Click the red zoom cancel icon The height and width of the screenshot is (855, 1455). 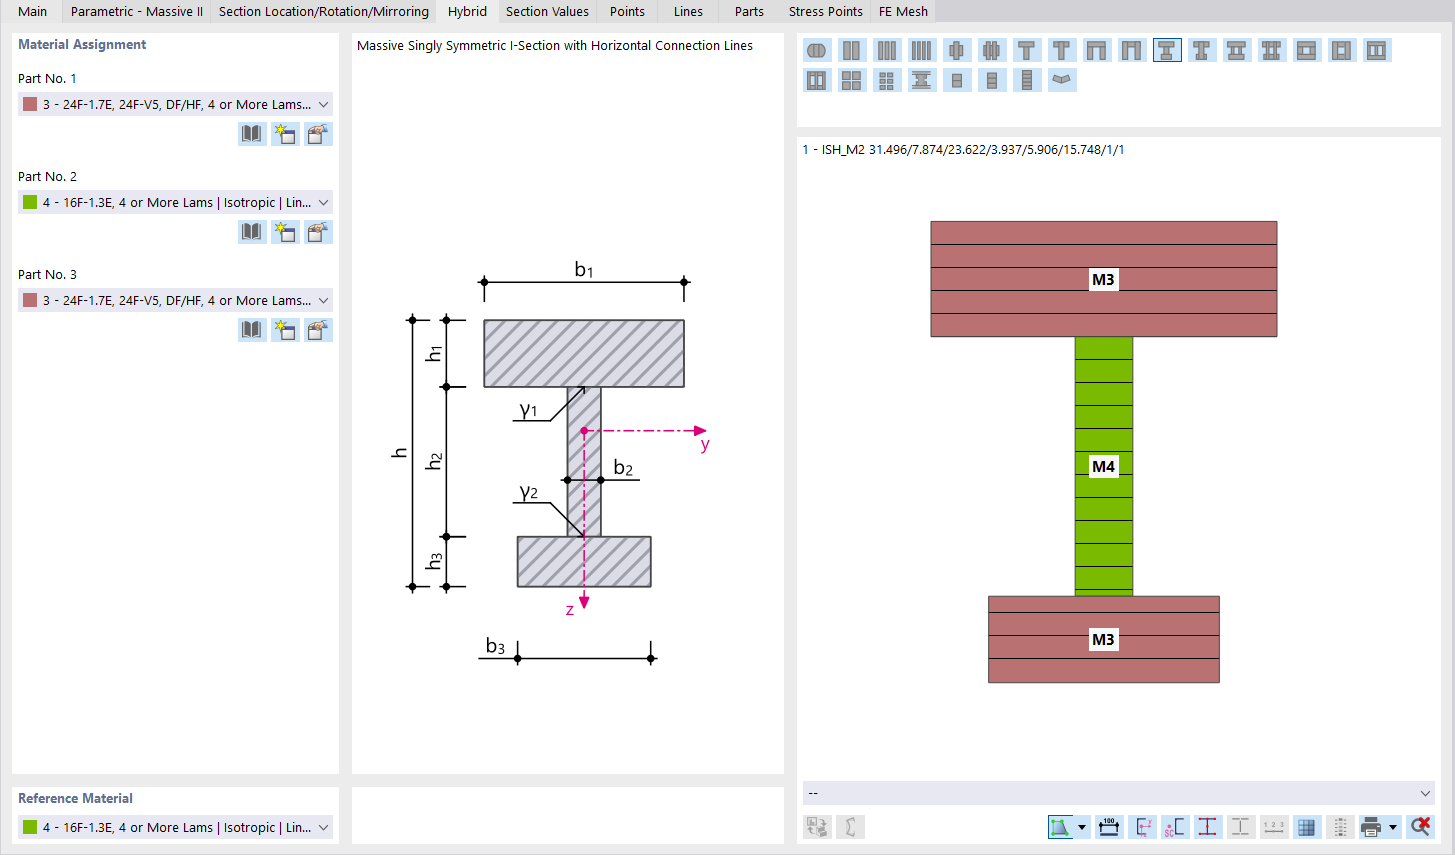pos(1421,827)
